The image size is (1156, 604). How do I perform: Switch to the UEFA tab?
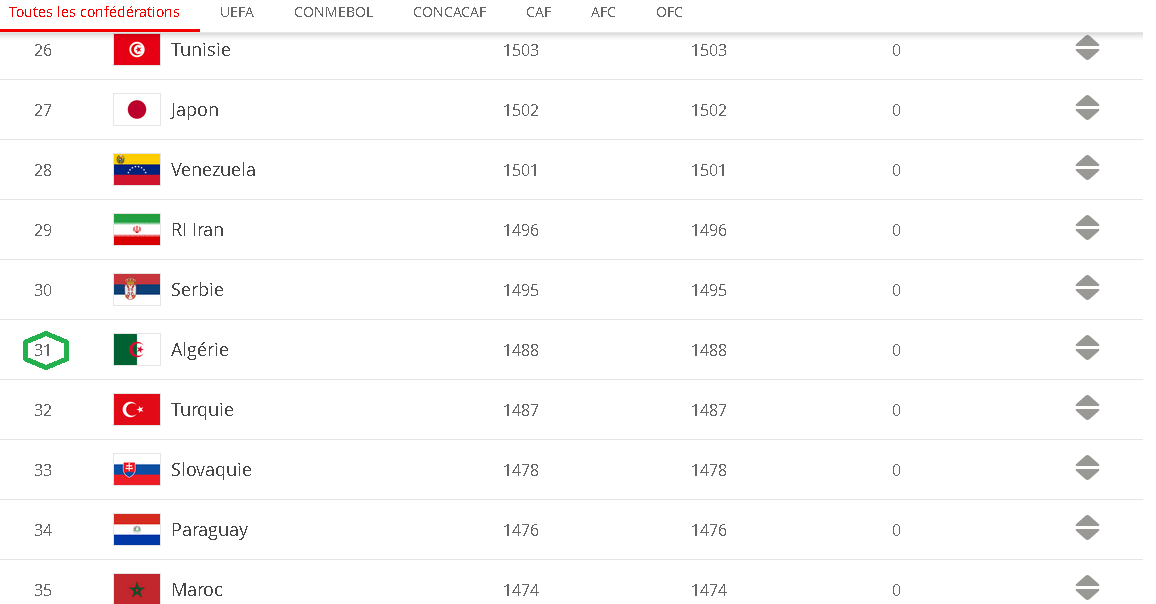pyautogui.click(x=237, y=13)
